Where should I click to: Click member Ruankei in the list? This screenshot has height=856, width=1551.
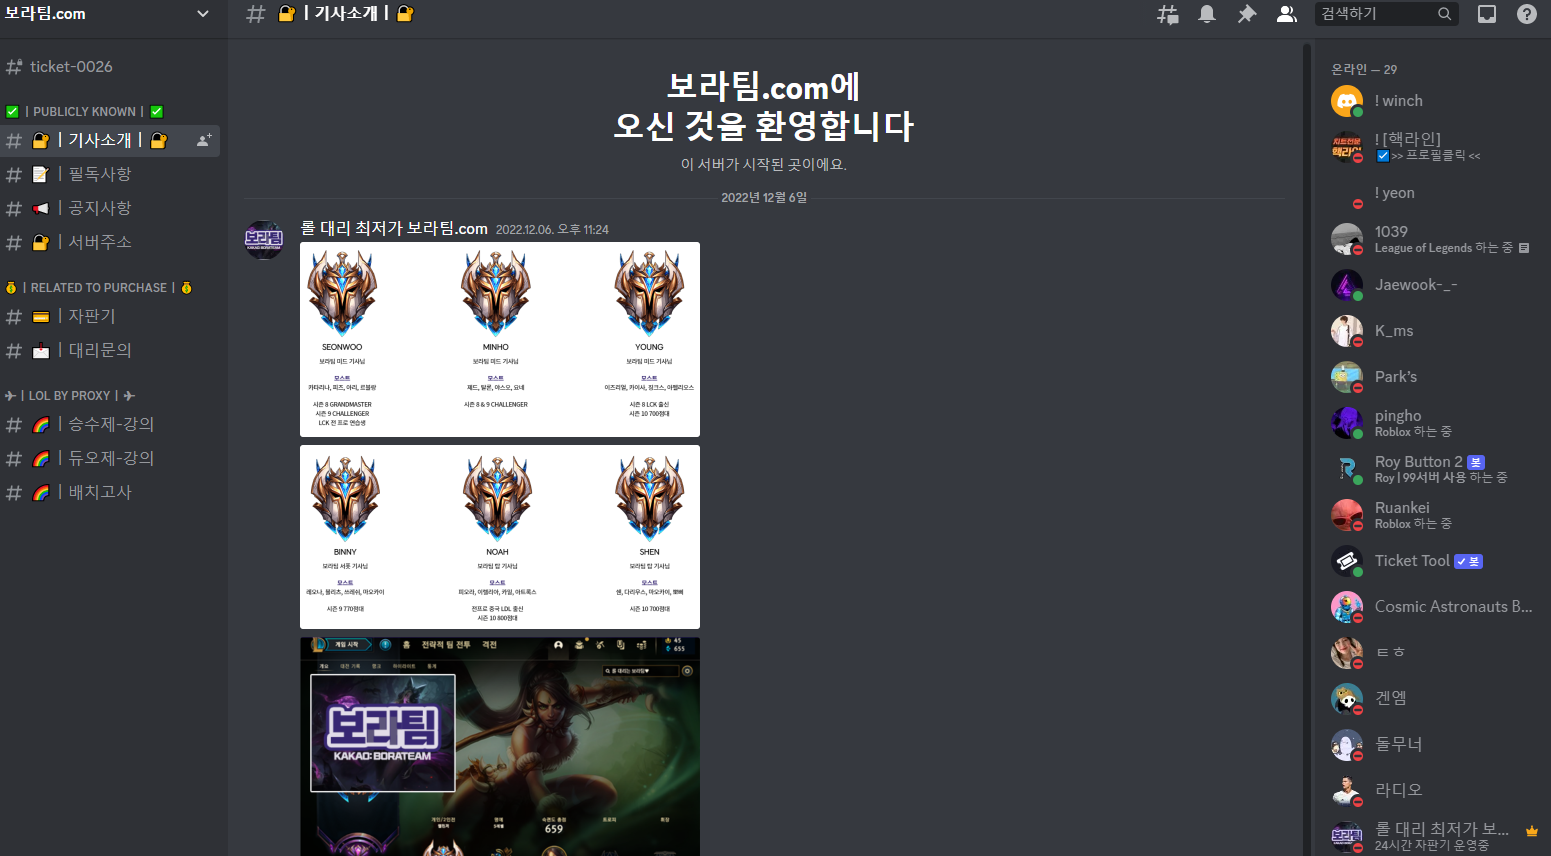[x=1431, y=515]
